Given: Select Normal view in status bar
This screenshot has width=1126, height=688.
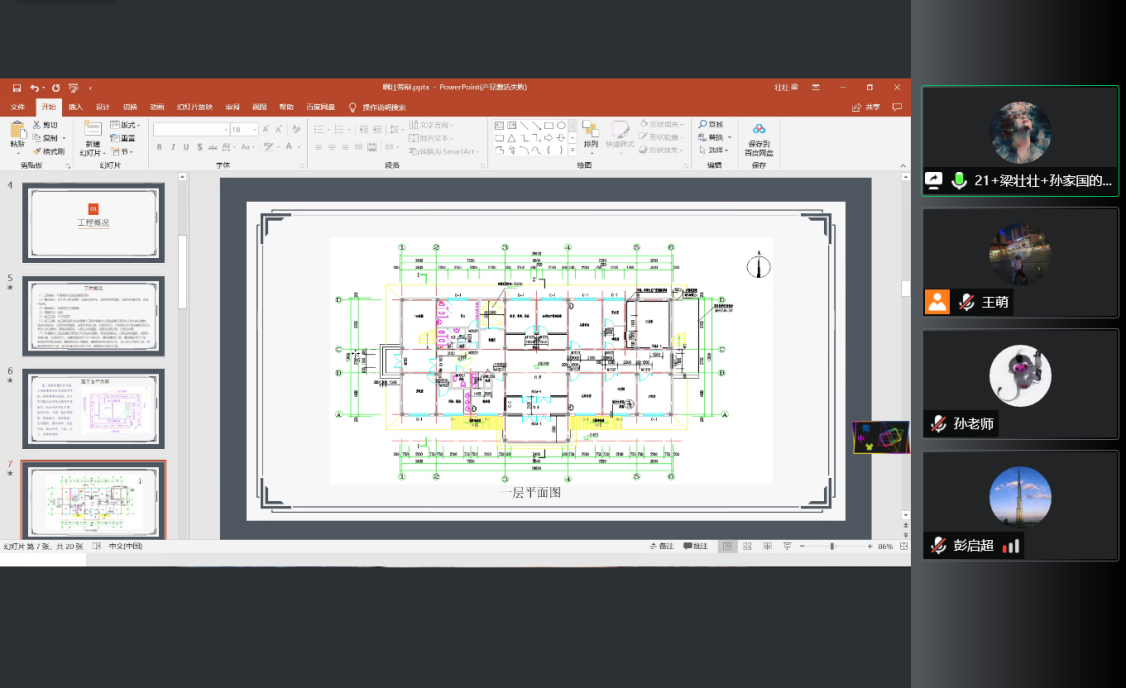Looking at the screenshot, I should (x=727, y=547).
